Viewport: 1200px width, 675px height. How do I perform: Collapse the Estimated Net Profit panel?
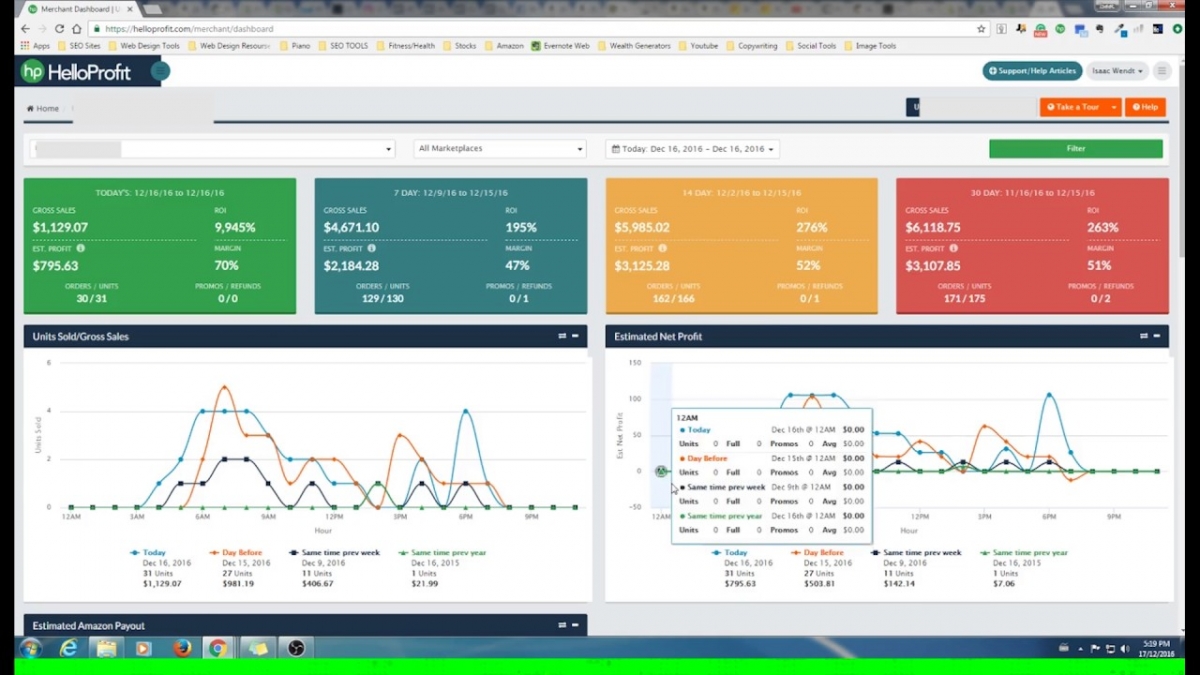[x=1157, y=337]
